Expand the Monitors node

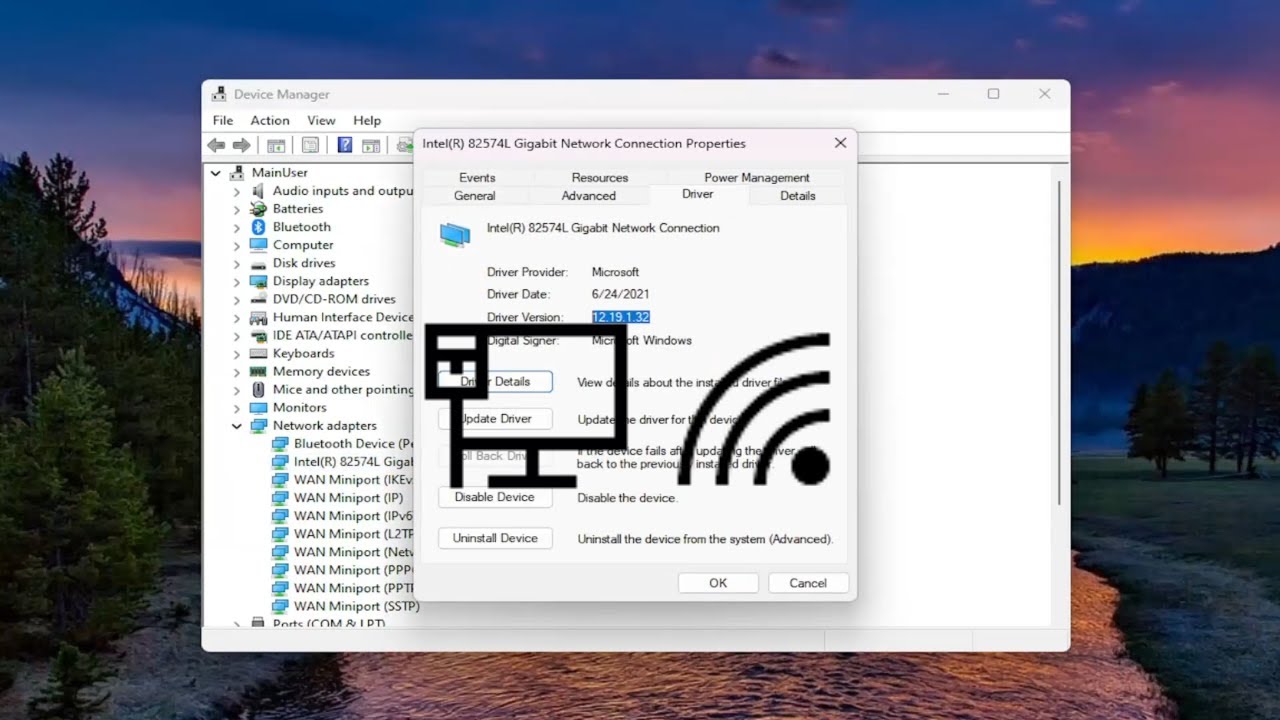pyautogui.click(x=236, y=407)
